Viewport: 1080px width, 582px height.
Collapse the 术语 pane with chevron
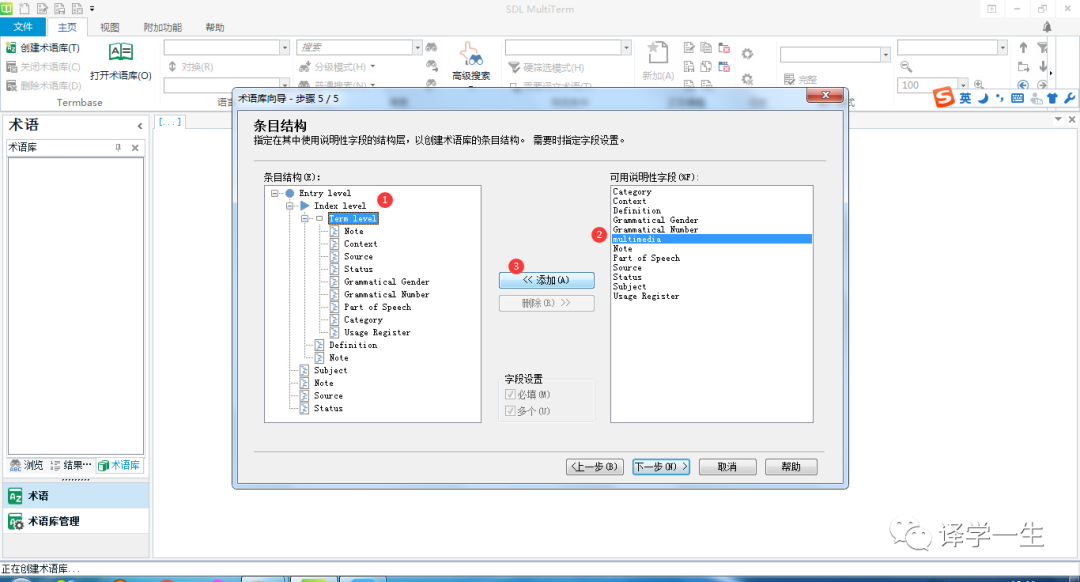[140, 126]
